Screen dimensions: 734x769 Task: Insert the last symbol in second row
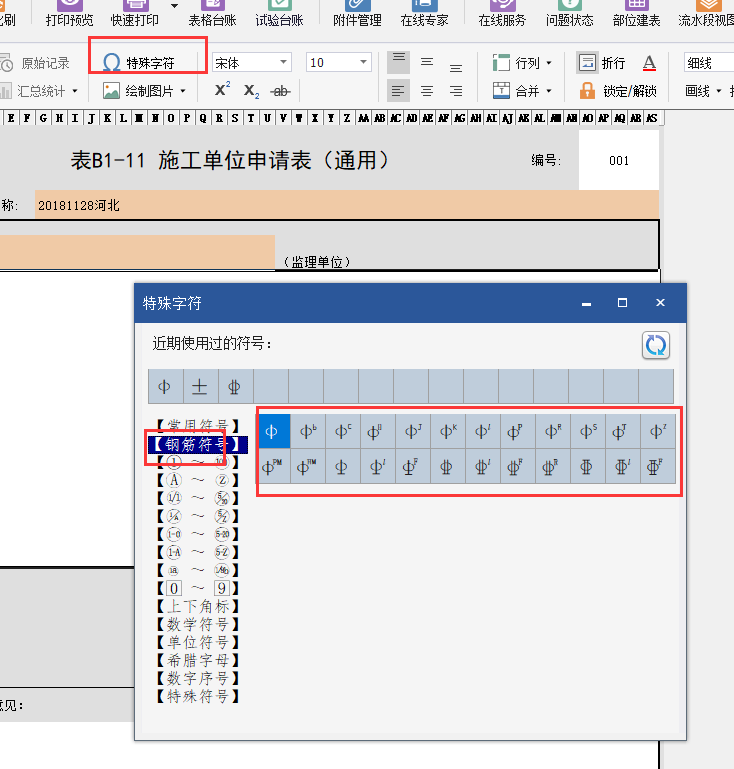click(658, 466)
